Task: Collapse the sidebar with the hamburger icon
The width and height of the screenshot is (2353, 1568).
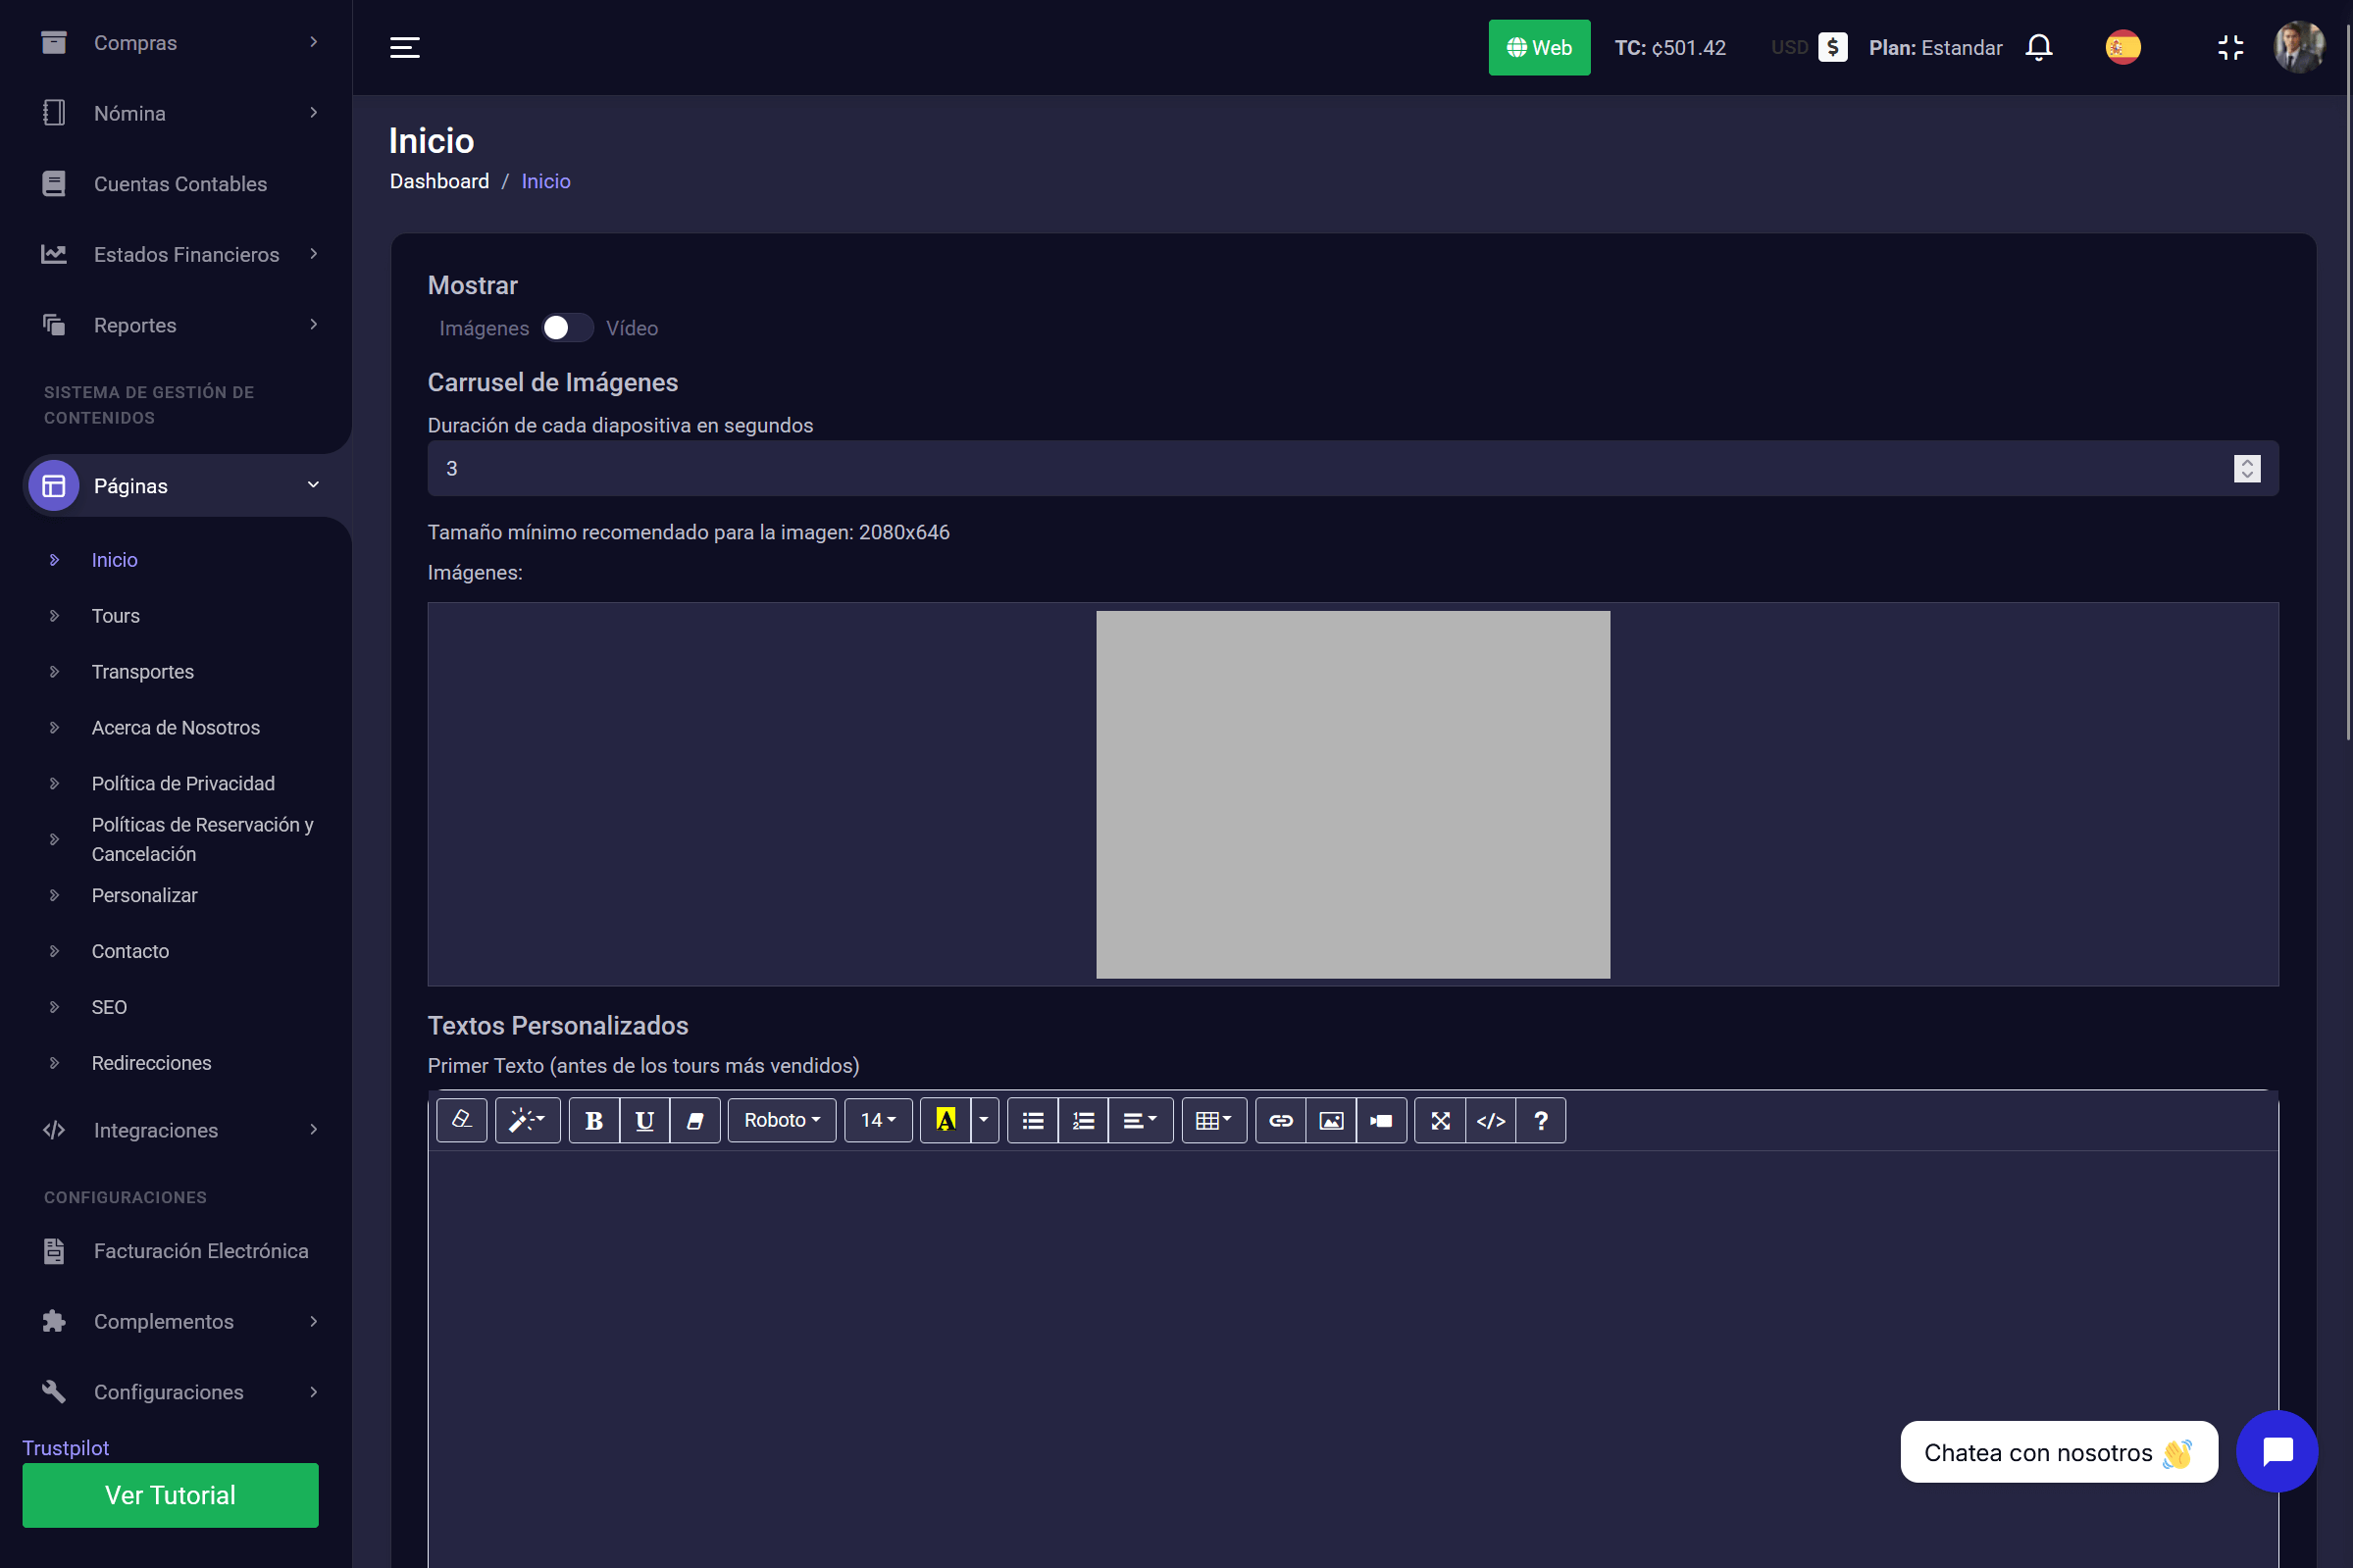Action: coord(404,47)
